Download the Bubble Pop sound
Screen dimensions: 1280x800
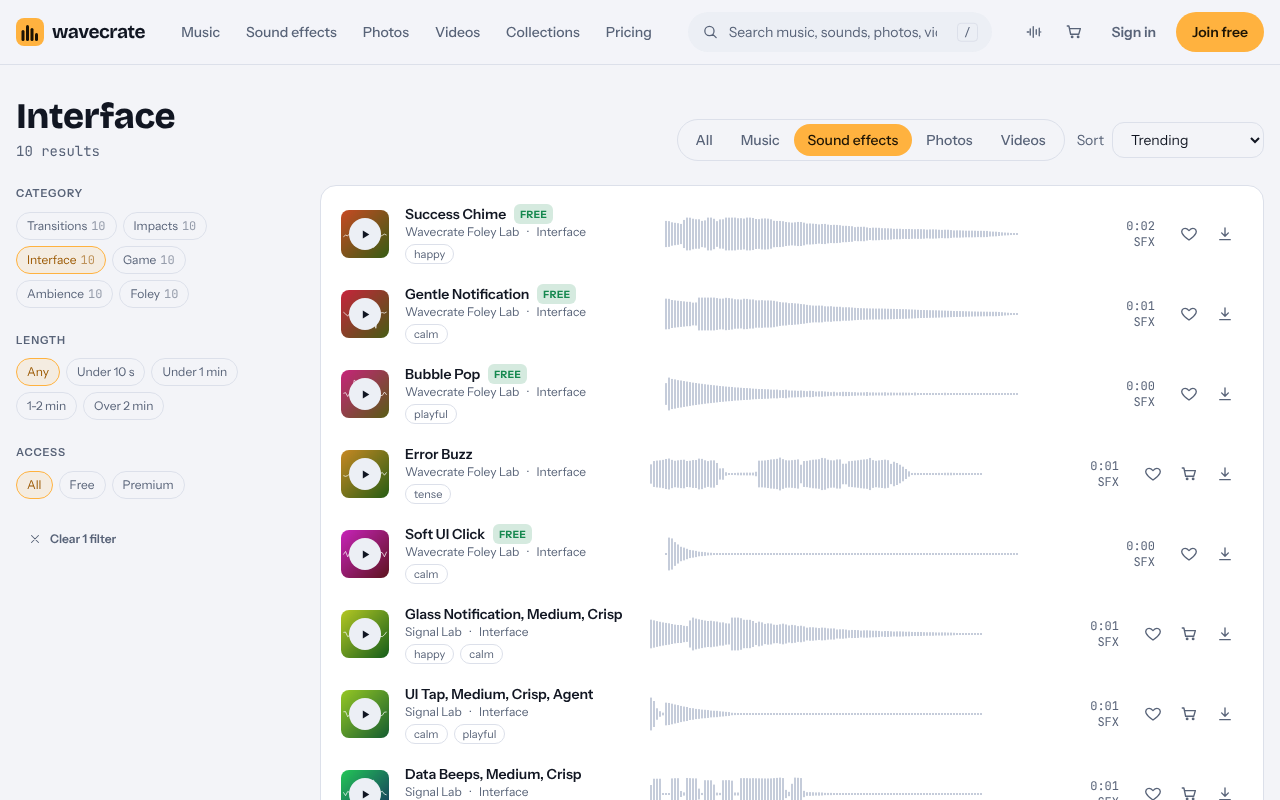(1225, 394)
